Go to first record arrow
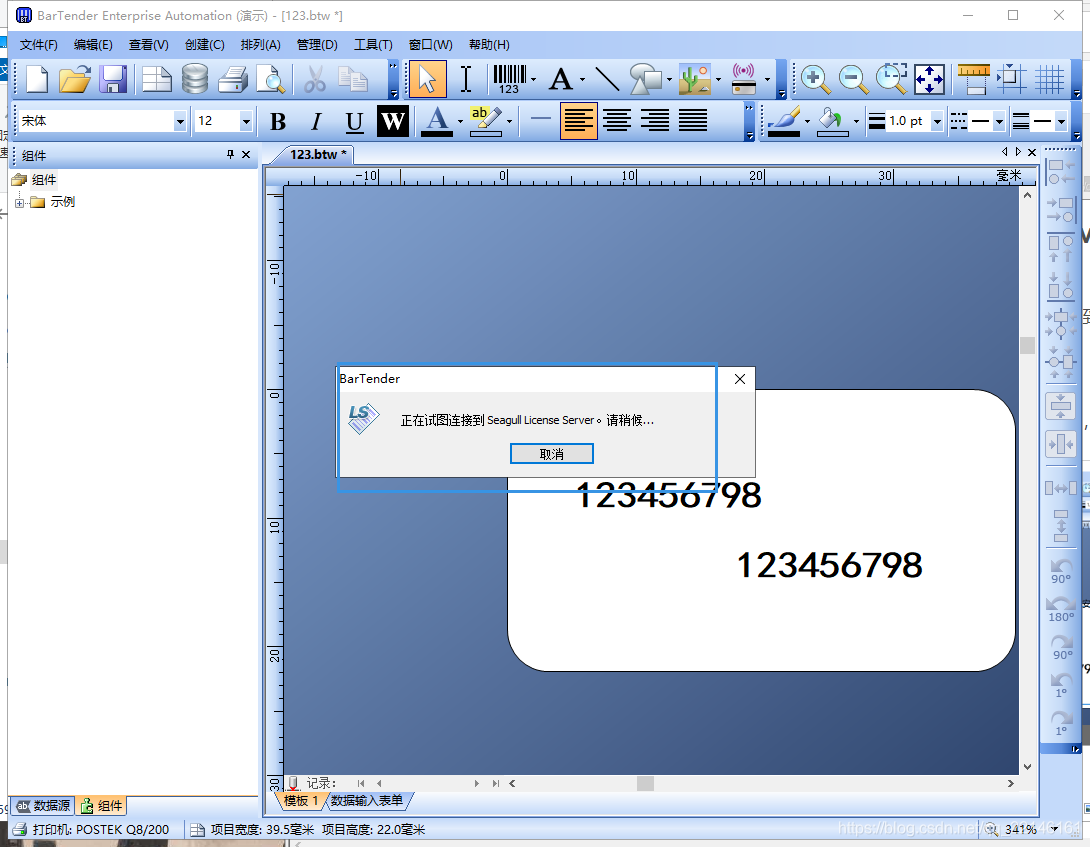 coord(361,783)
